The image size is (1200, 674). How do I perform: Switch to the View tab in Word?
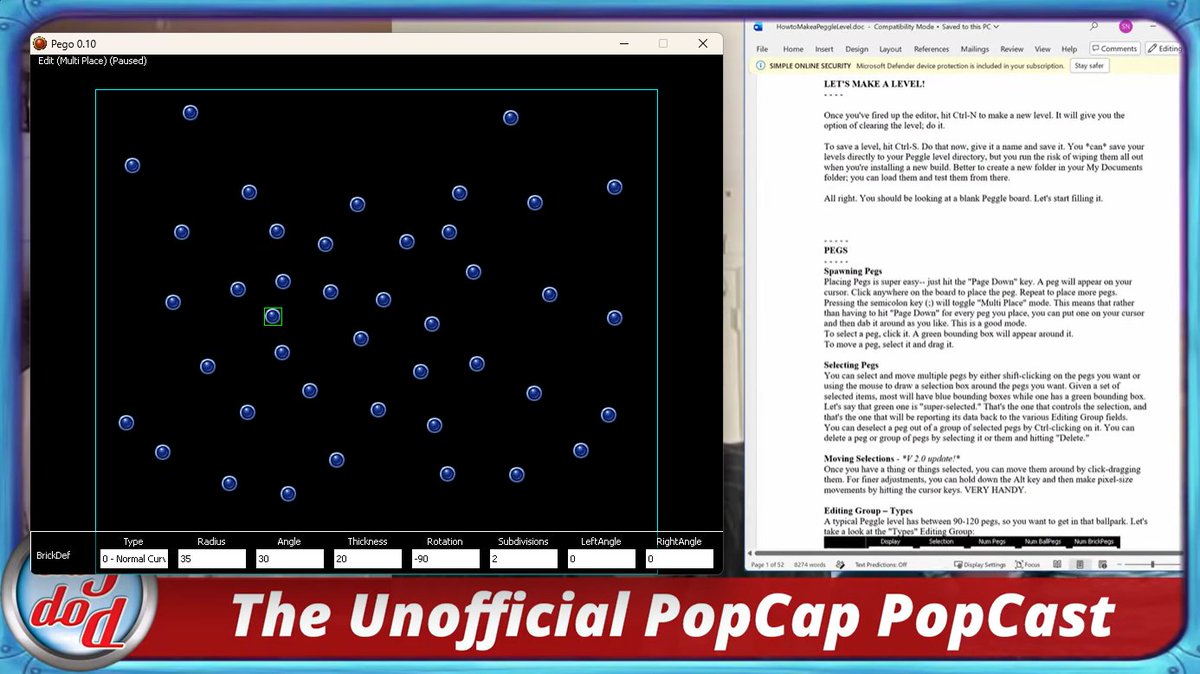[x=1042, y=49]
